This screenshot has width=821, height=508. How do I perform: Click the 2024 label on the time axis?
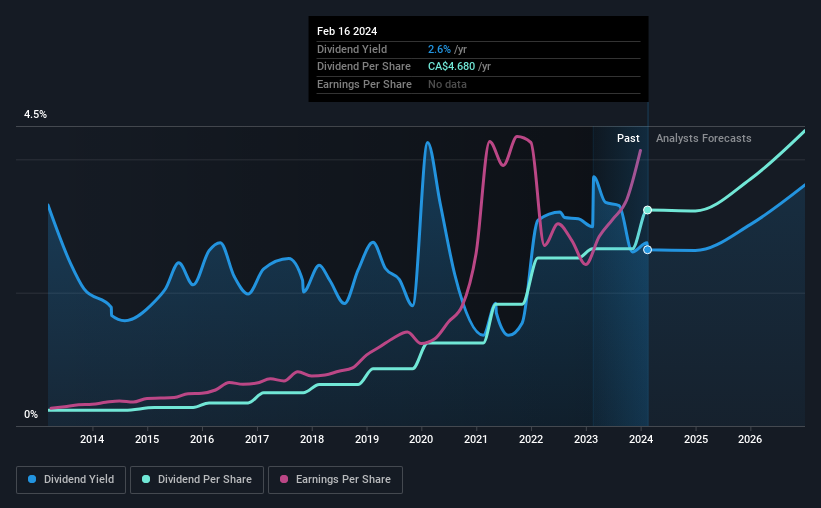(x=641, y=439)
